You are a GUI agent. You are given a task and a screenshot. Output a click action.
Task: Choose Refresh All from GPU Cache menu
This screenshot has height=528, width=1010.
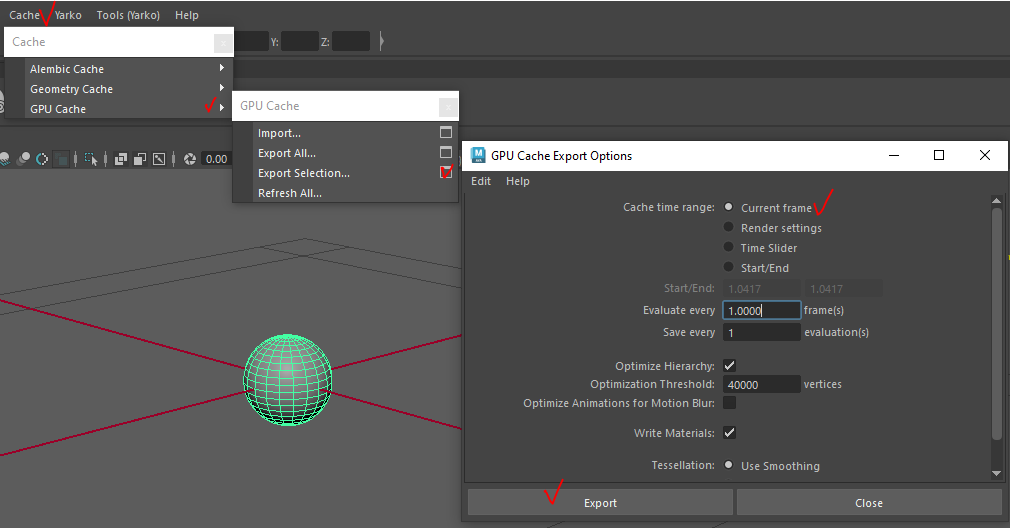pos(289,193)
